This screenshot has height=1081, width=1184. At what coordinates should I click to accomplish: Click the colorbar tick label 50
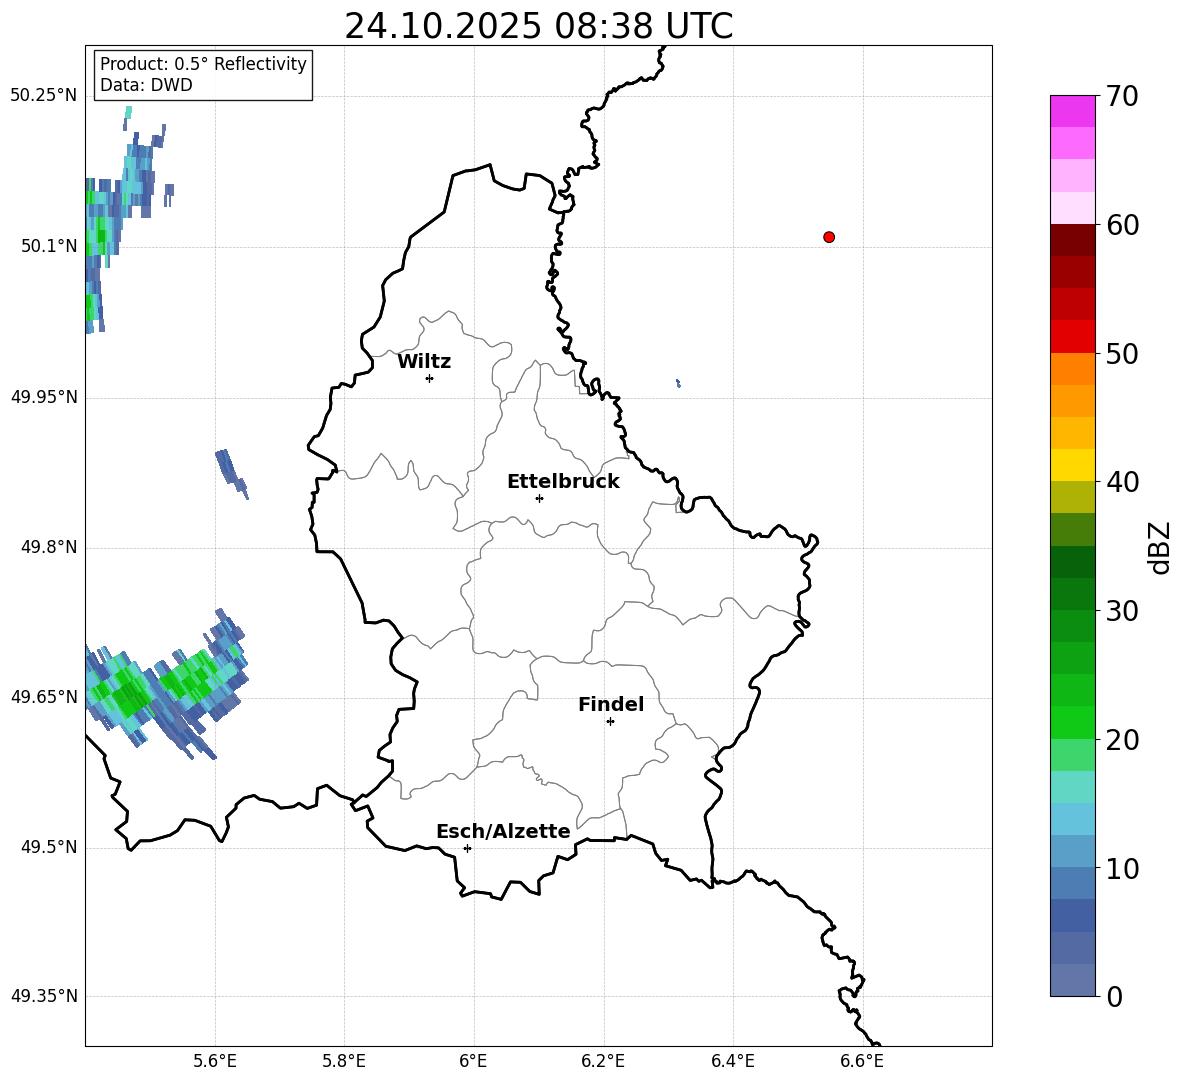point(1122,353)
